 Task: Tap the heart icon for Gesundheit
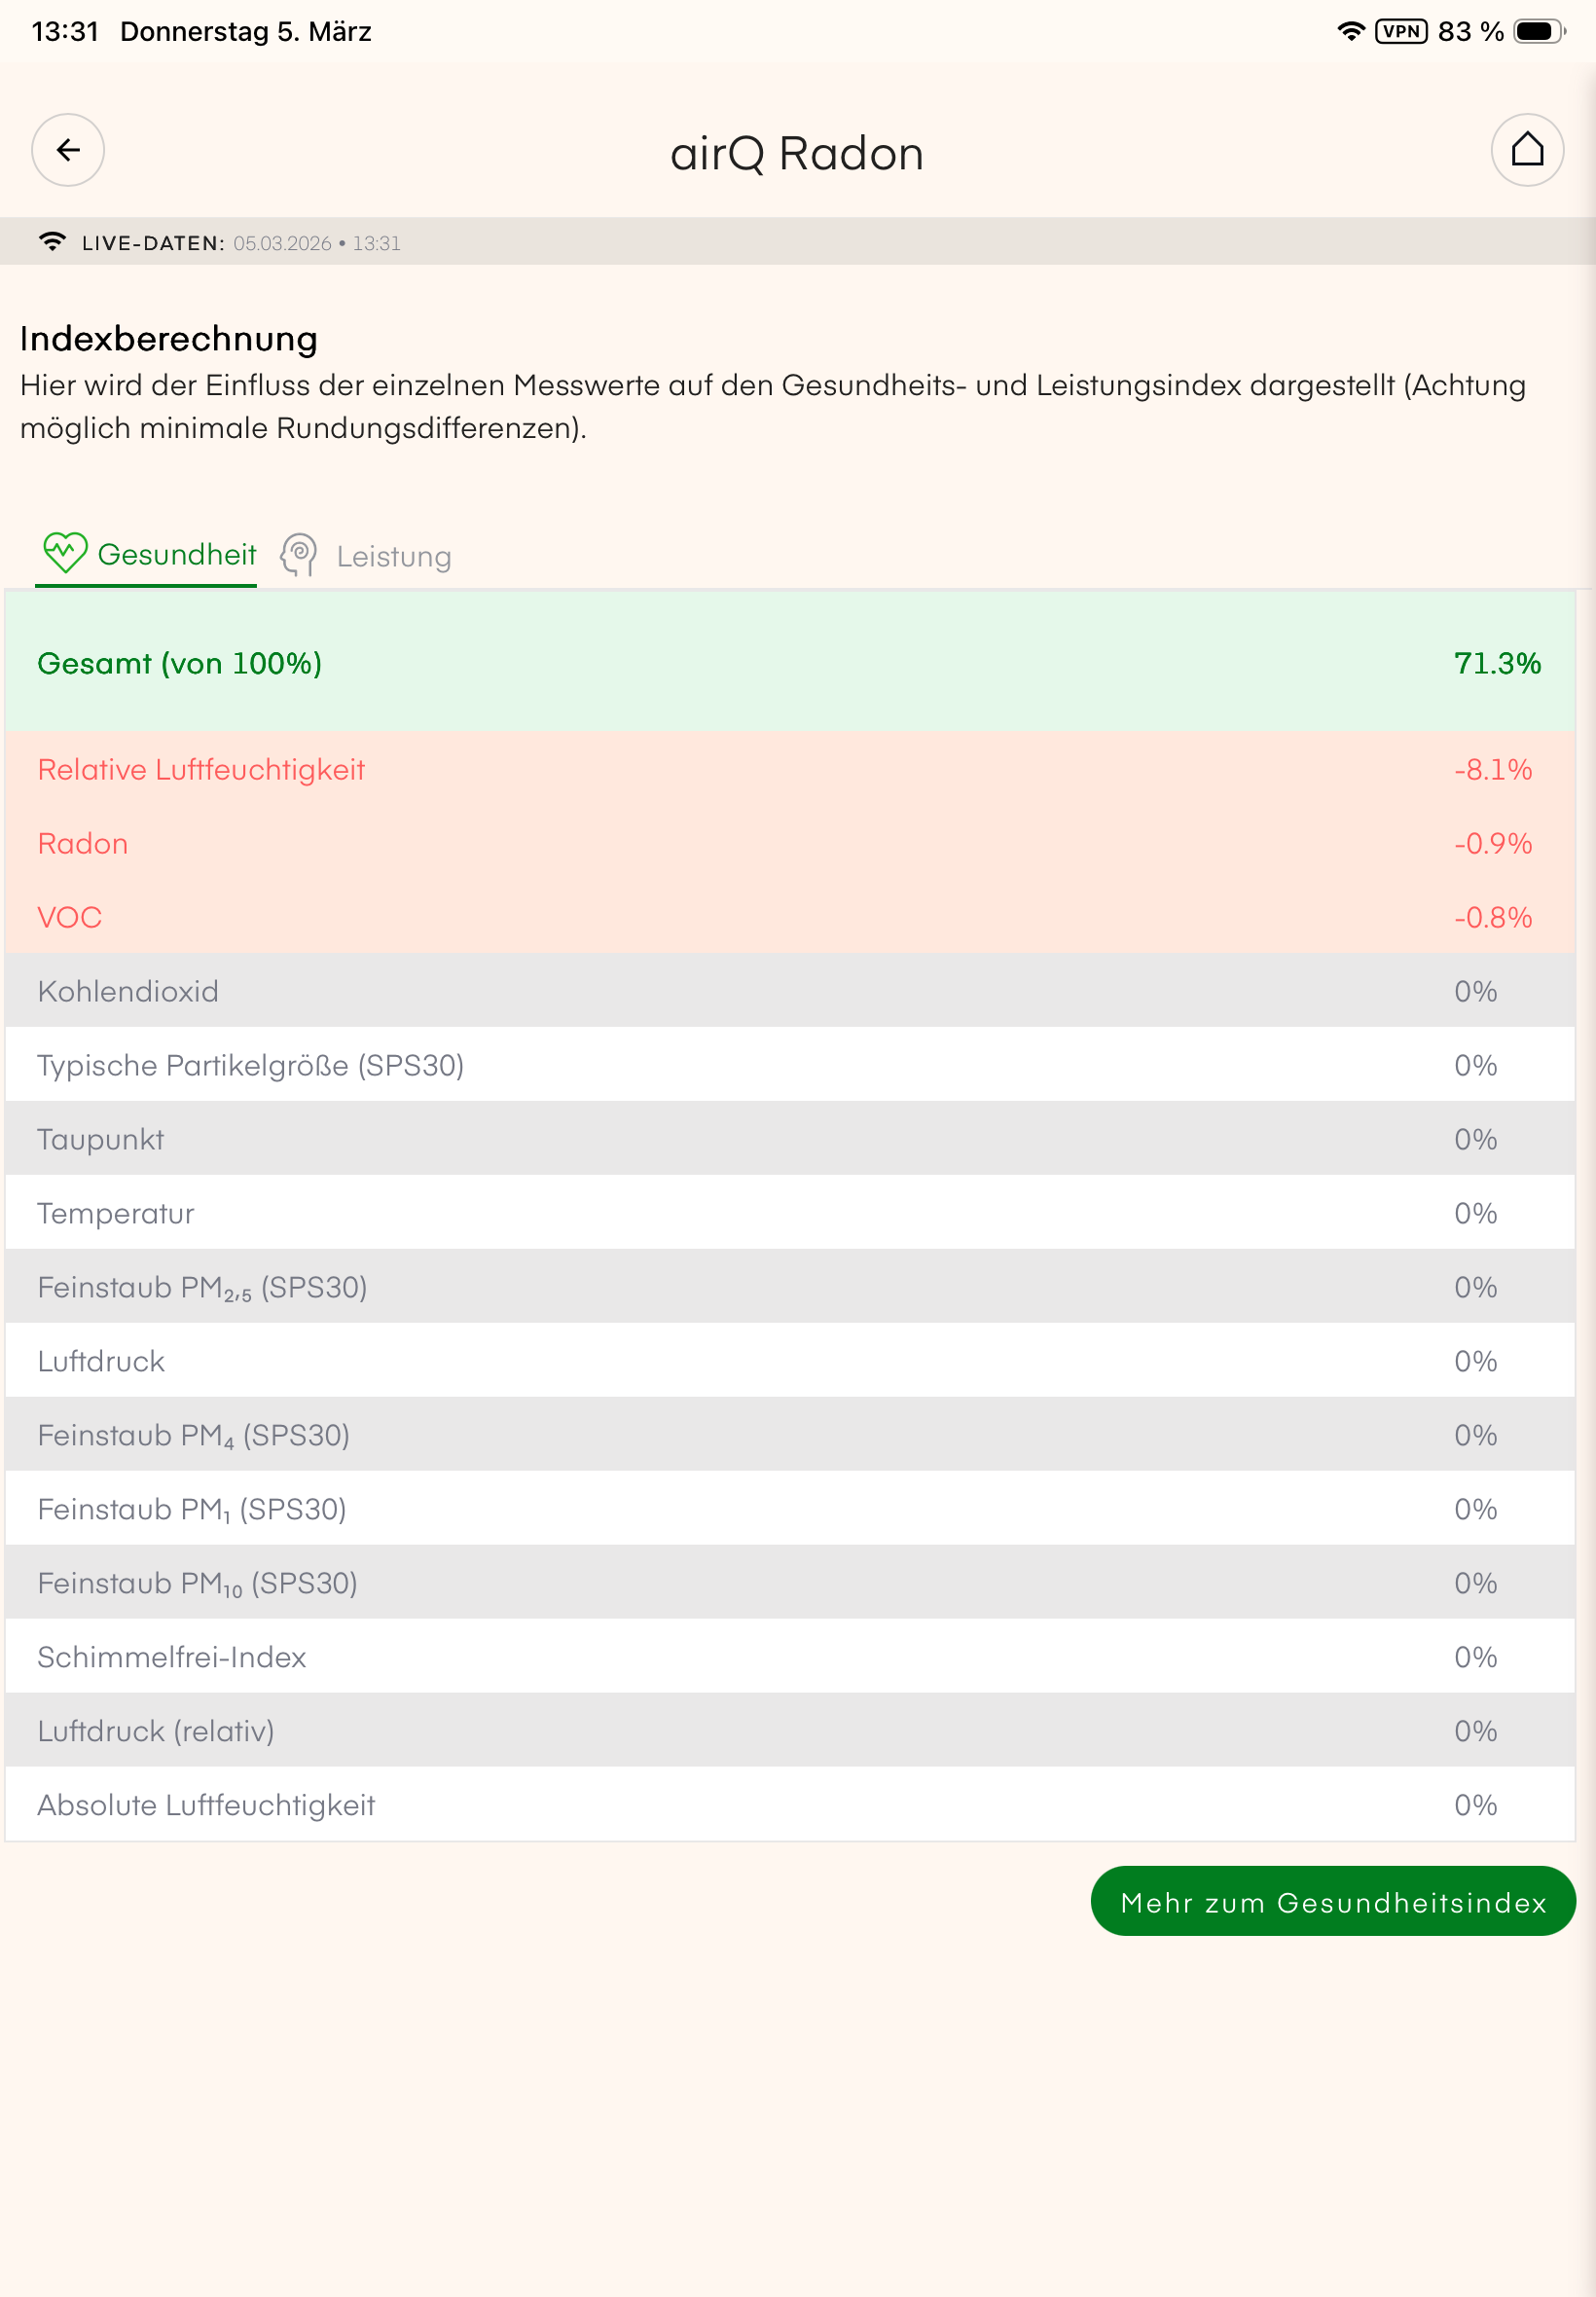(x=65, y=553)
